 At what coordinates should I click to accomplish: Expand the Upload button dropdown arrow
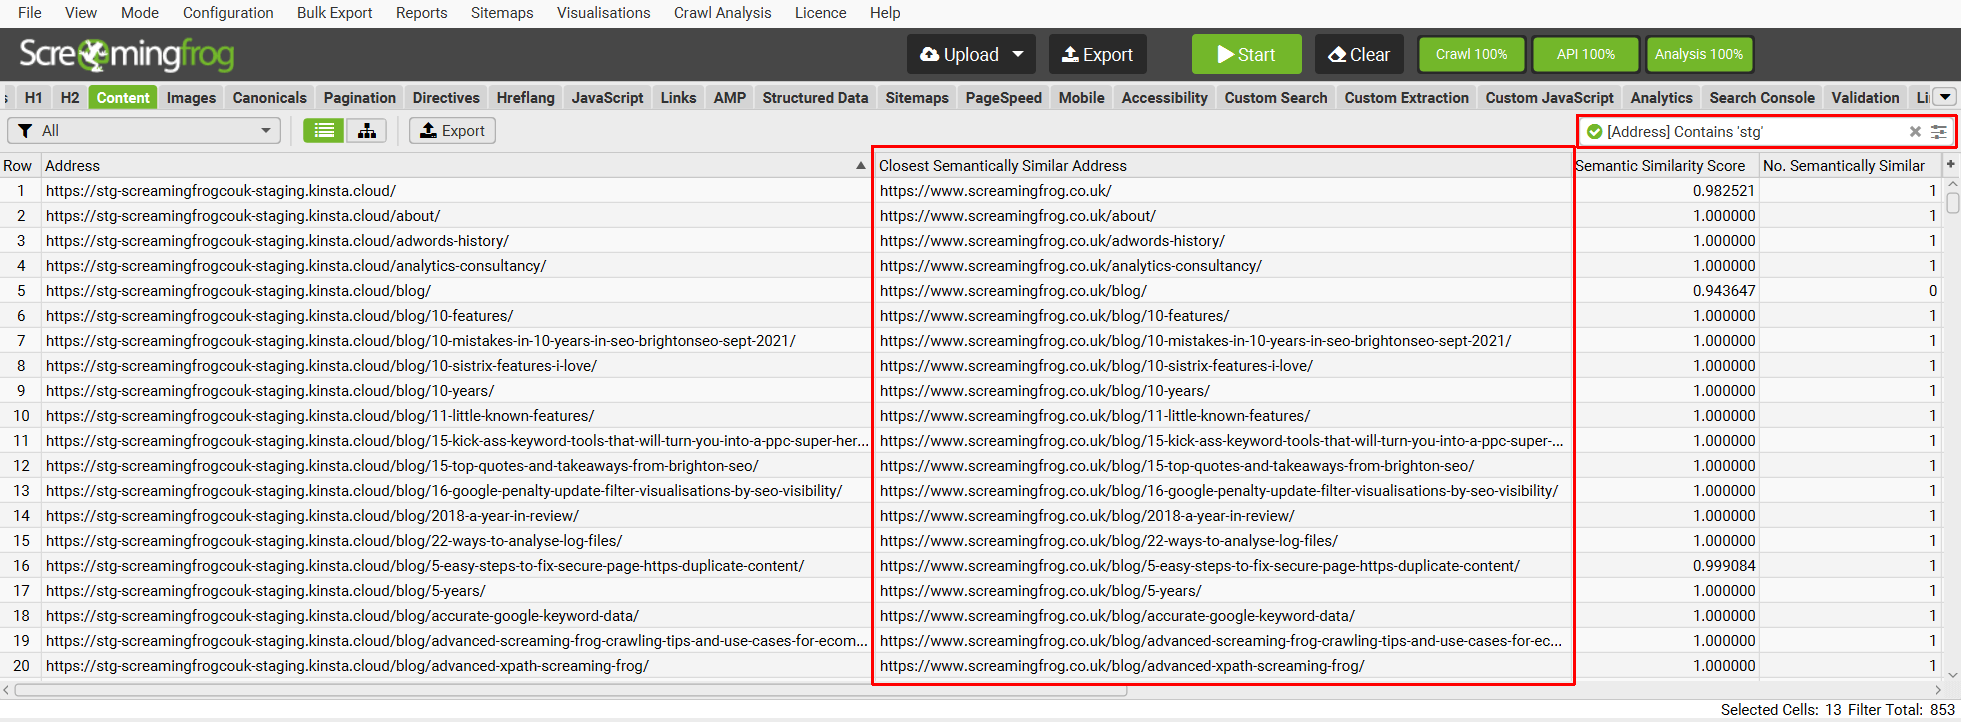(x=1018, y=54)
